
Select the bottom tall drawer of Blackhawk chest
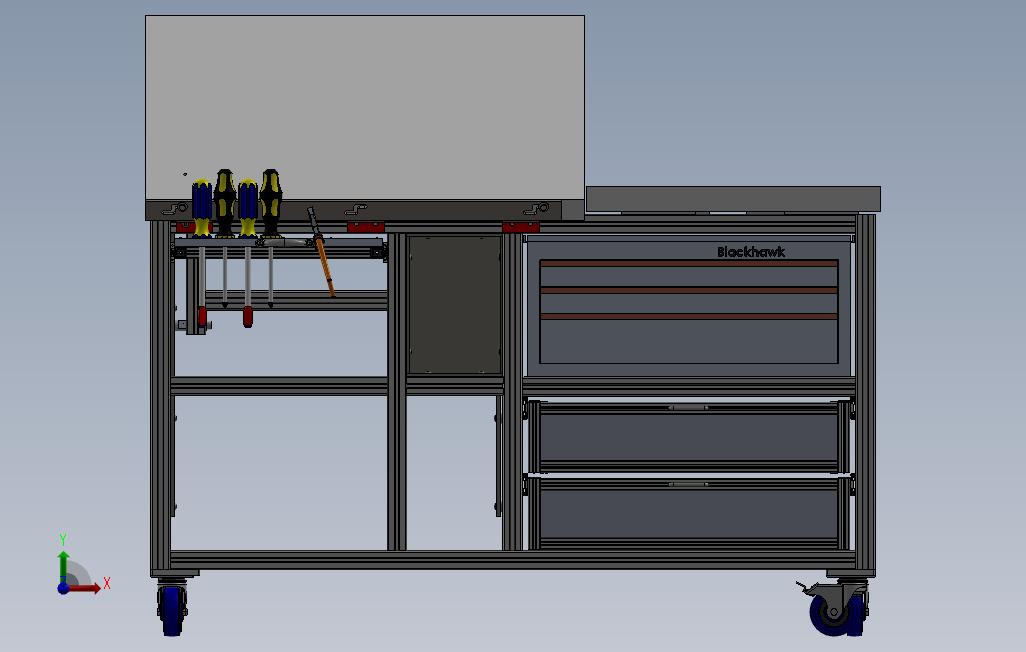(688, 340)
